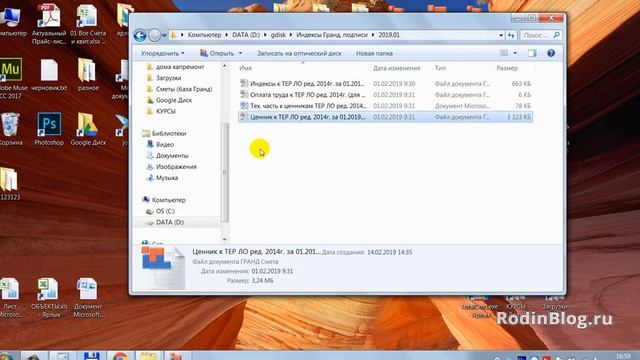
Task: Change the view with the view icon
Action: pos(504,53)
